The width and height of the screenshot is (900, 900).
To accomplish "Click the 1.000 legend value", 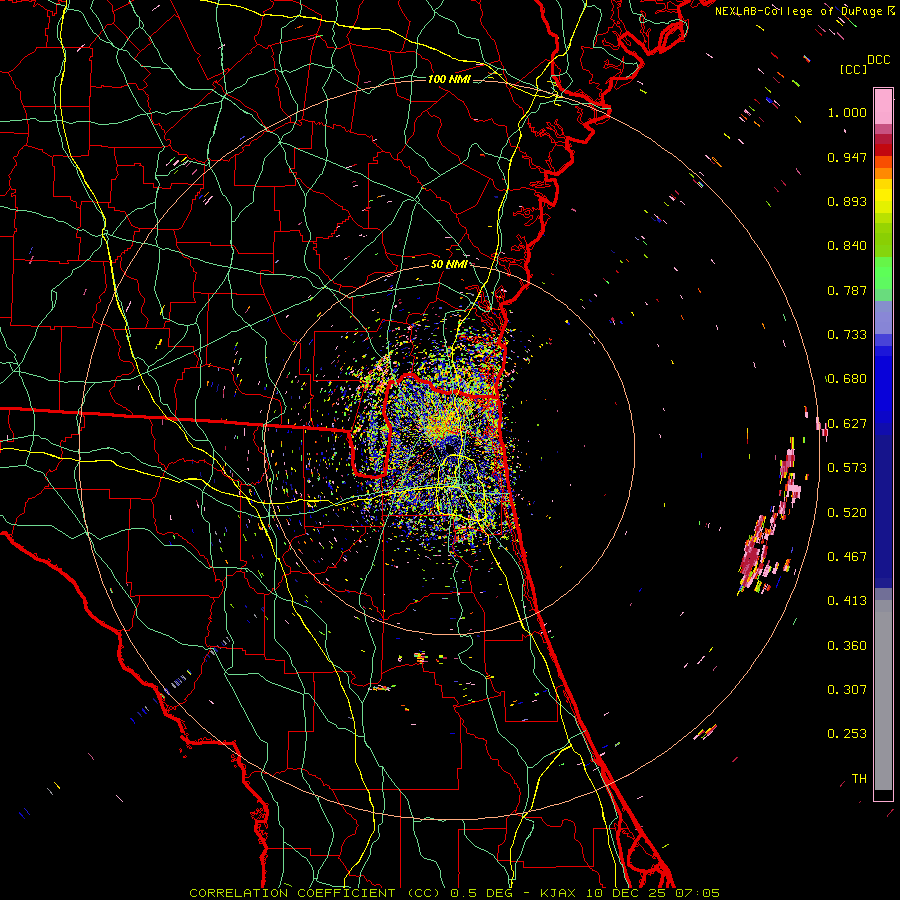I will click(x=847, y=112).
